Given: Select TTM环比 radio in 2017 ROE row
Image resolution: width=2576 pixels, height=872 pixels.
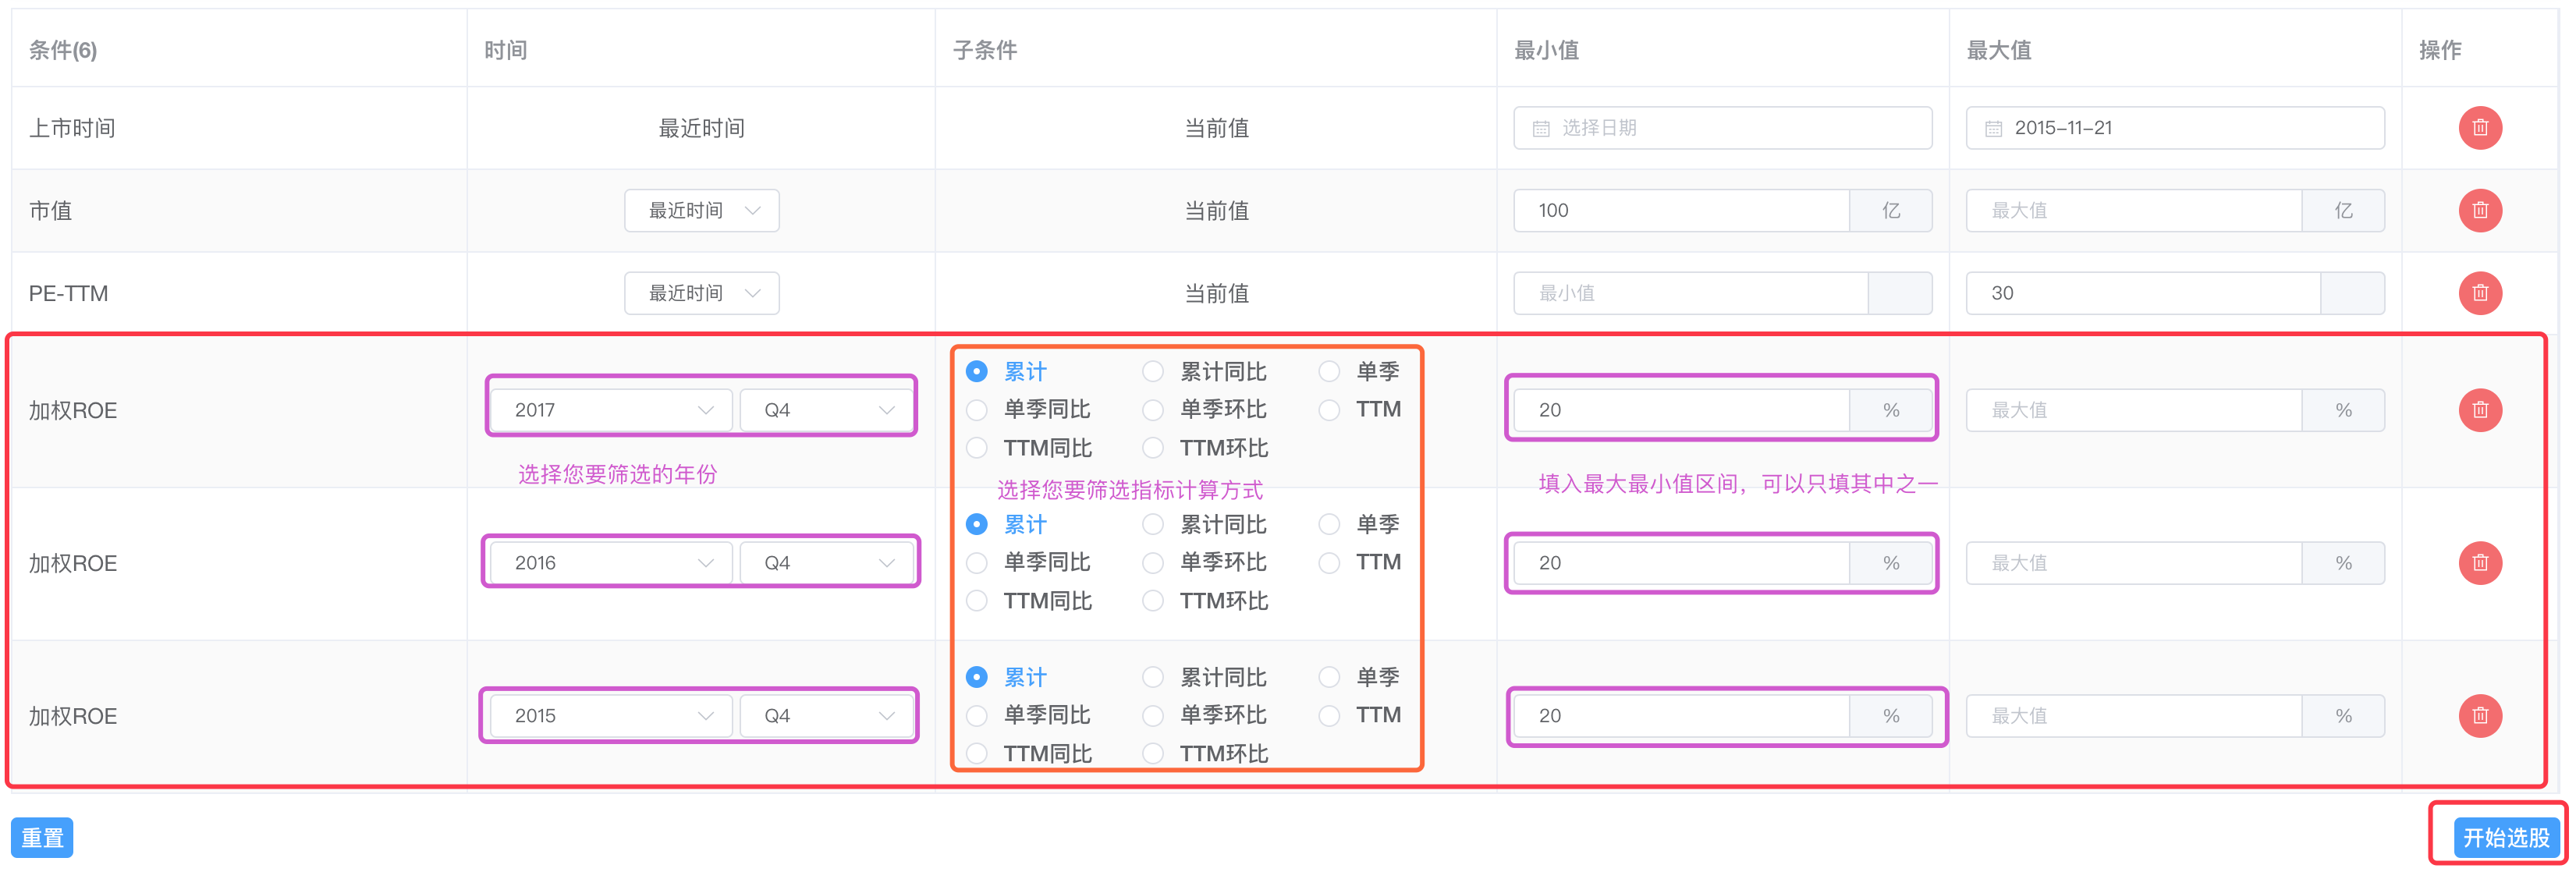Looking at the screenshot, I should point(1153,448).
